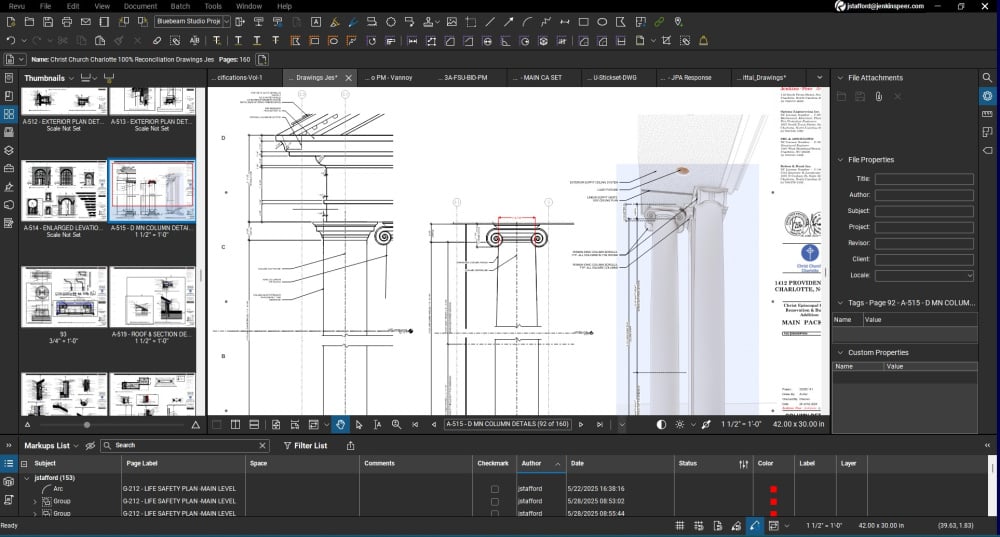
Task: Open the Thumbnails panel dropdown arrow
Action: 71,78
